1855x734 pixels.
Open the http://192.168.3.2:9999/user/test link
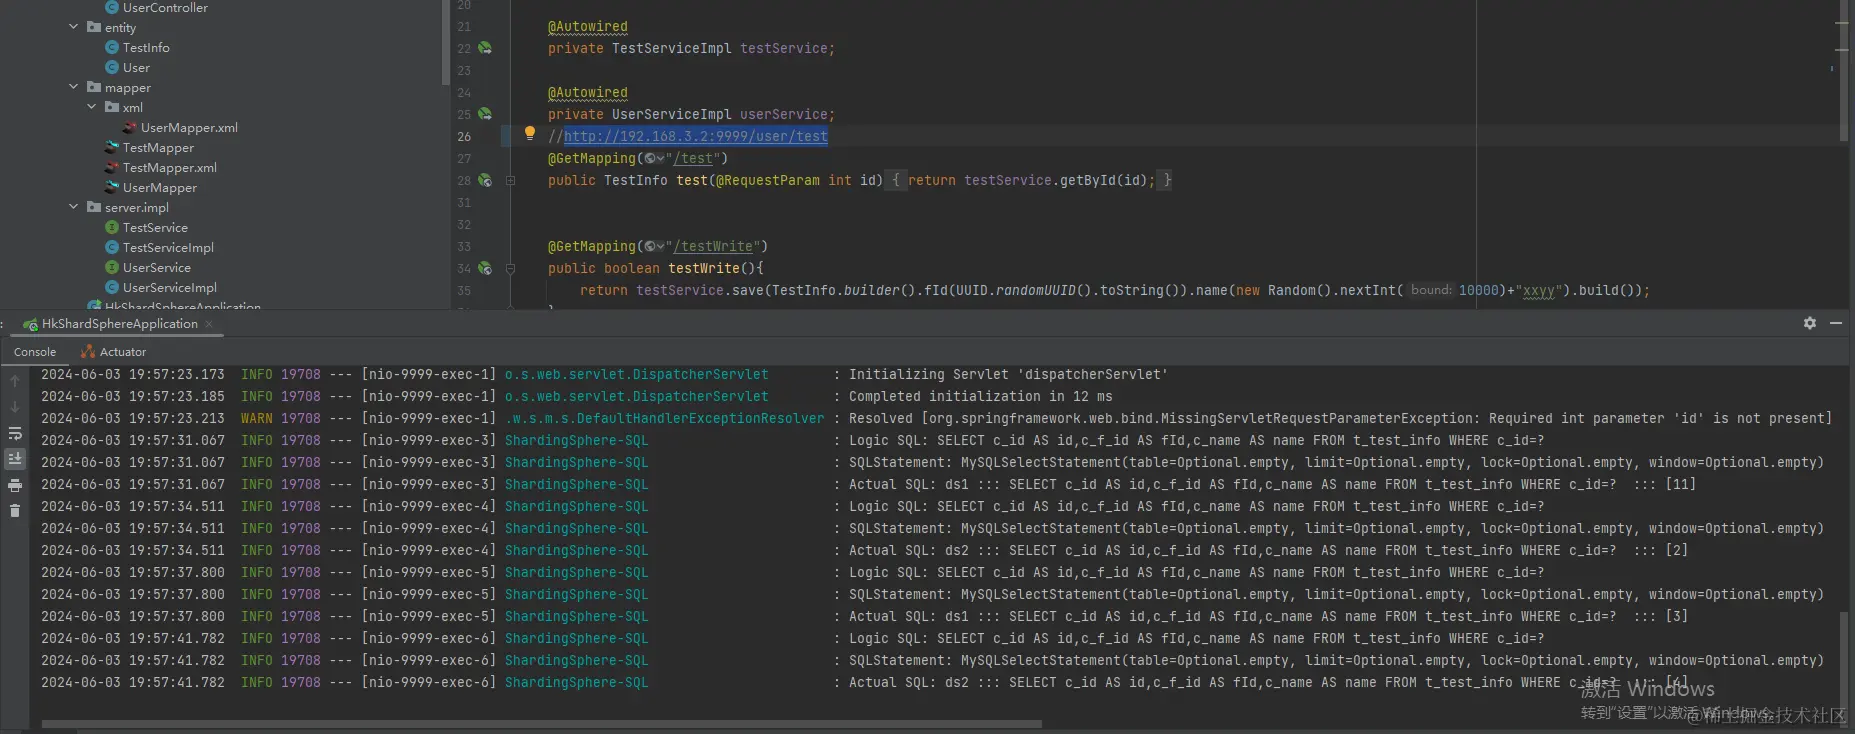695,136
